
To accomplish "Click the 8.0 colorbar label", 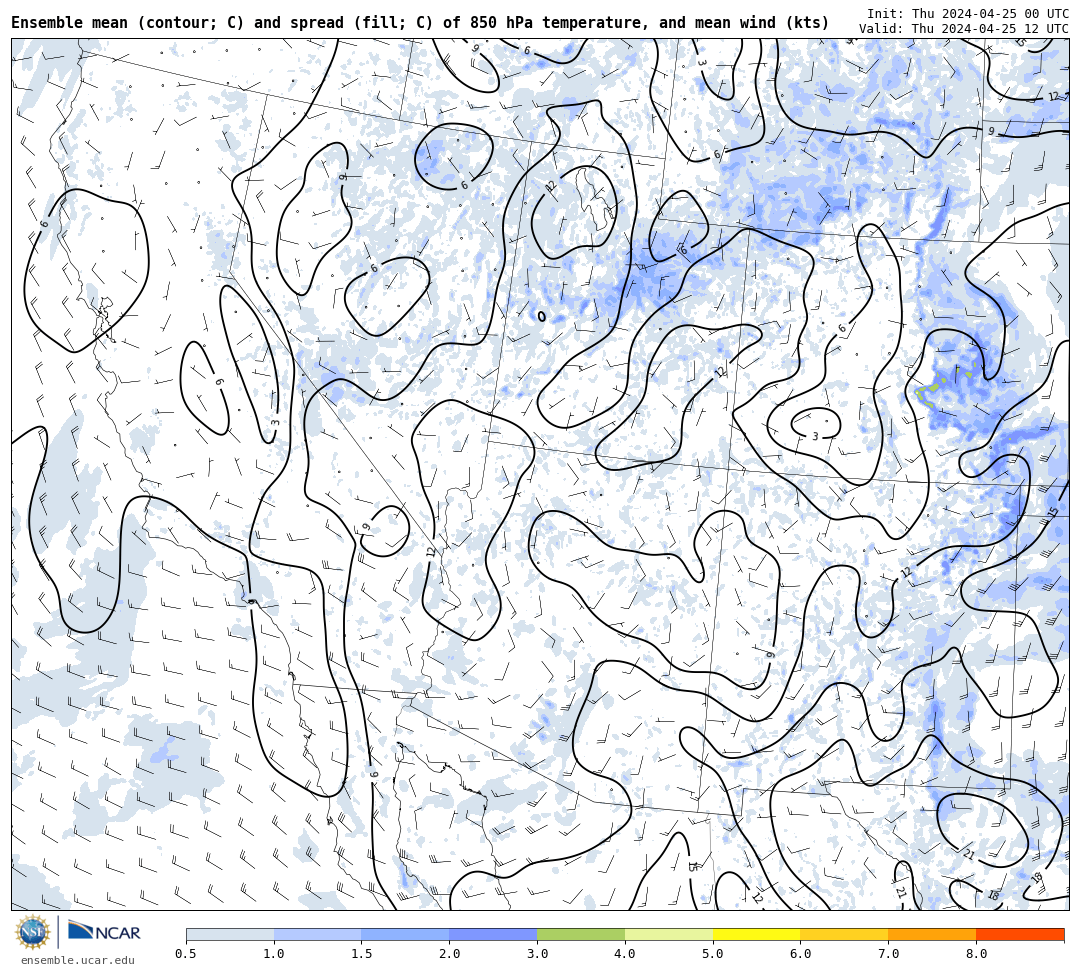I will click(976, 954).
